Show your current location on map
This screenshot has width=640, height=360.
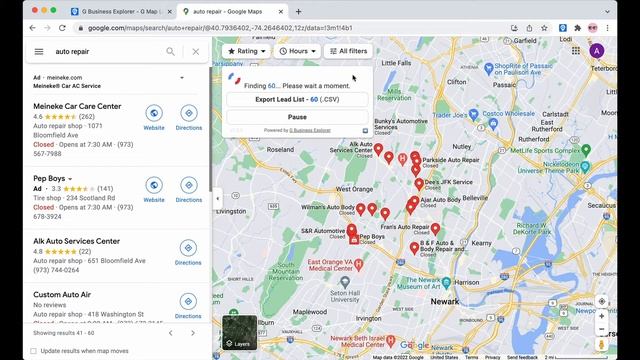coord(602,302)
